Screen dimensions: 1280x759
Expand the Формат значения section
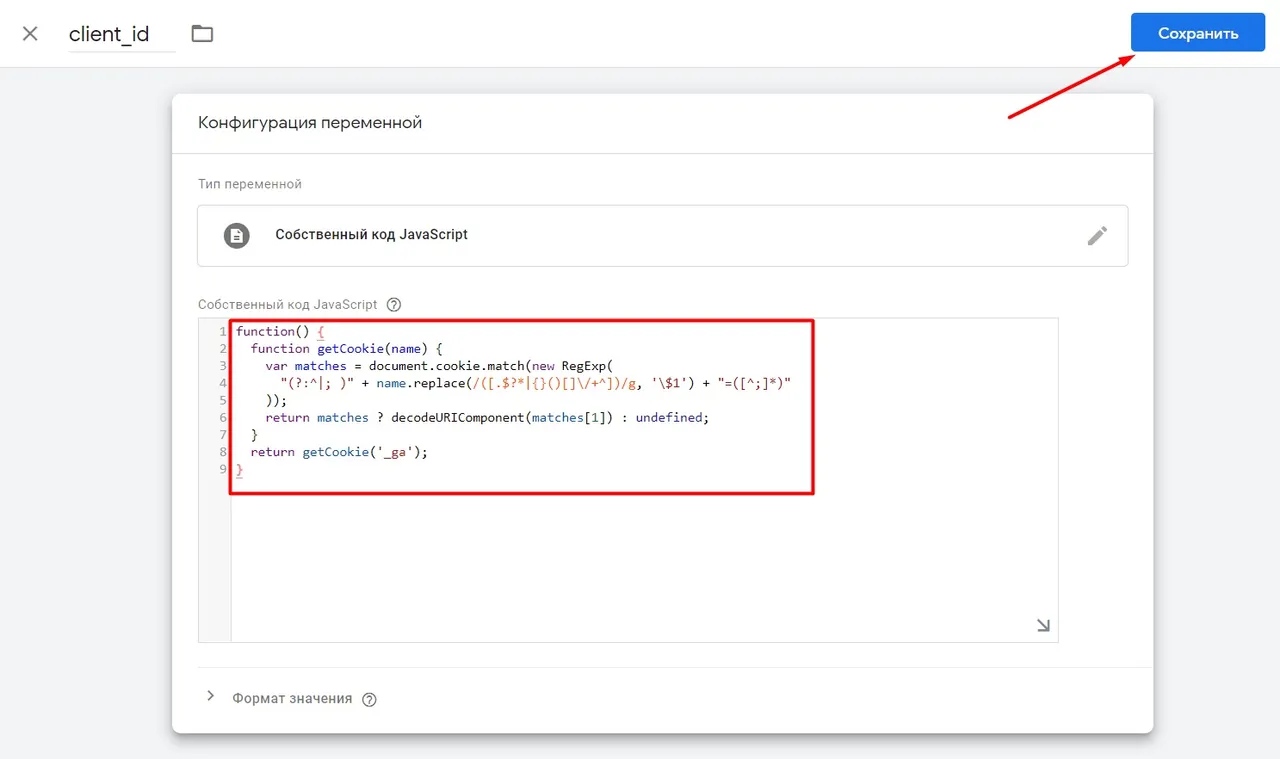pyautogui.click(x=210, y=696)
